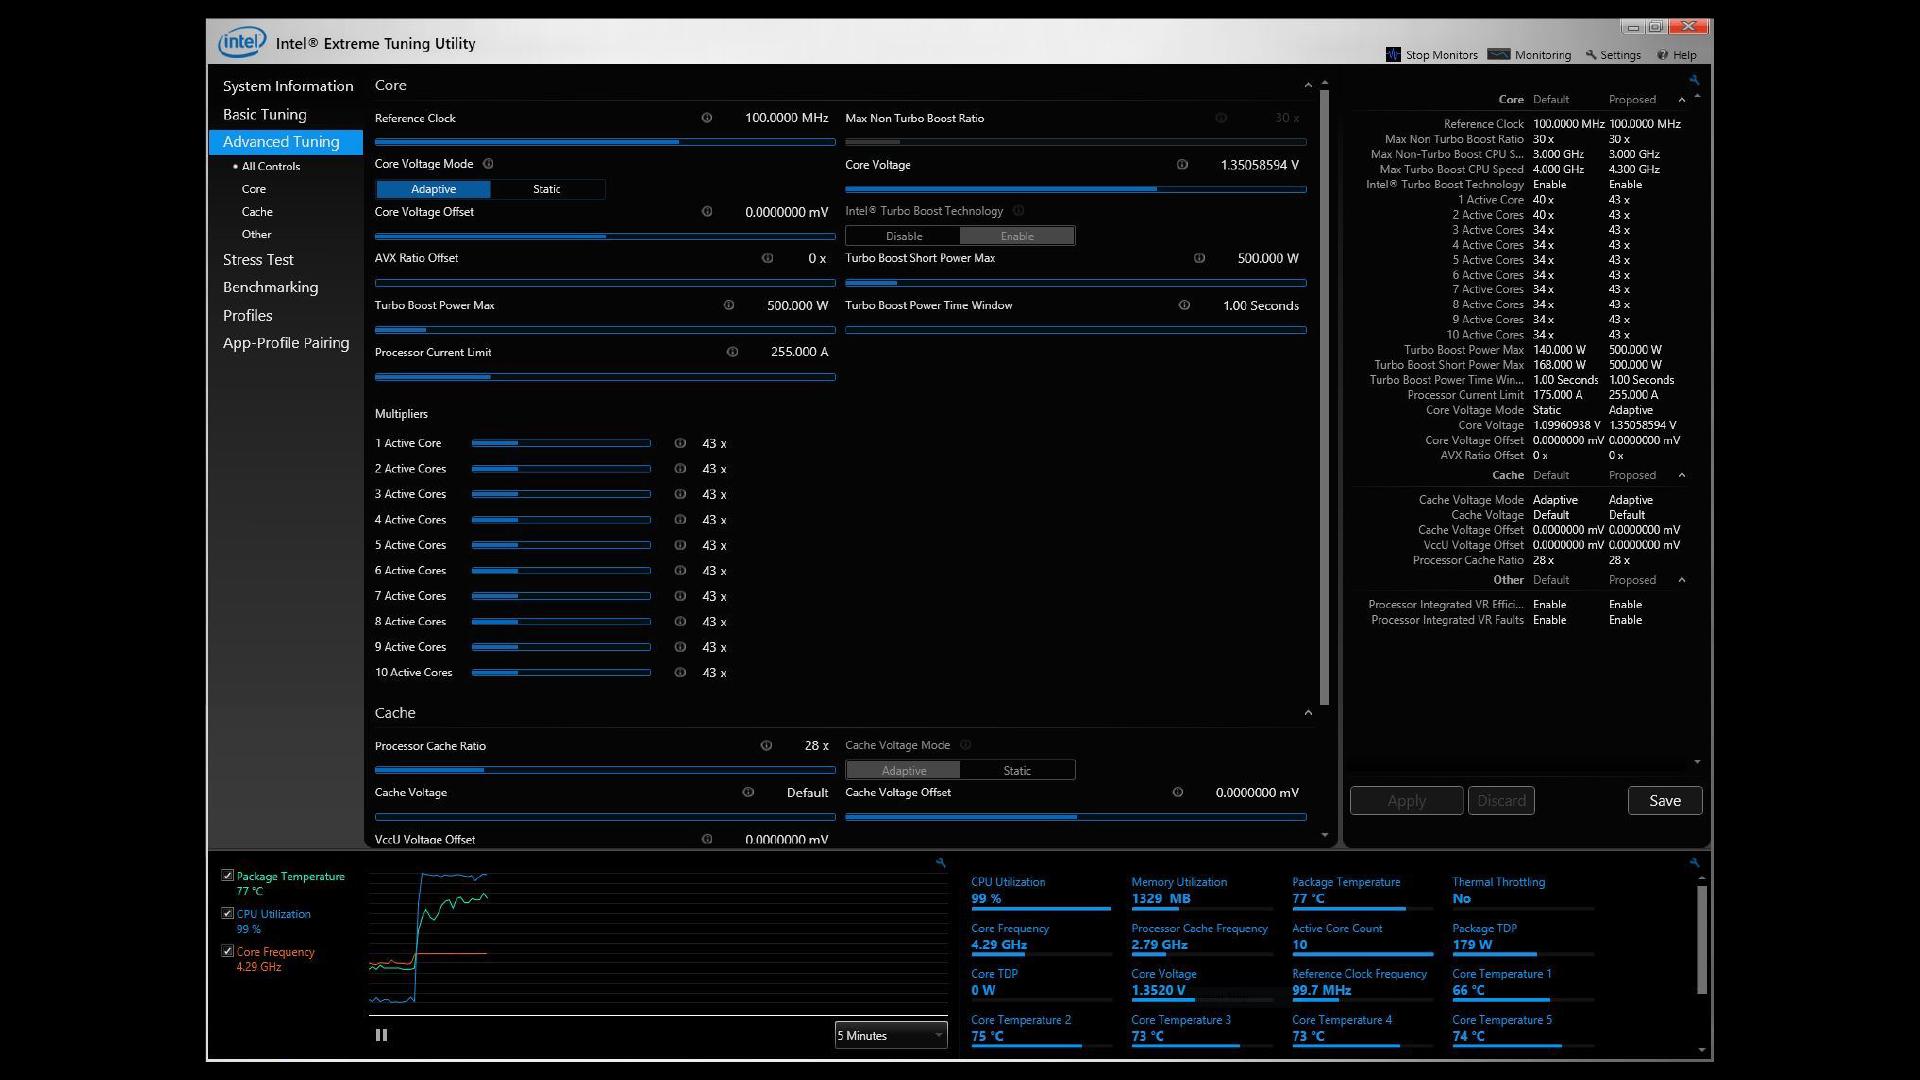Click the info icon beside Reference Clock
Viewport: 1920px width, 1080px height.
pyautogui.click(x=707, y=118)
